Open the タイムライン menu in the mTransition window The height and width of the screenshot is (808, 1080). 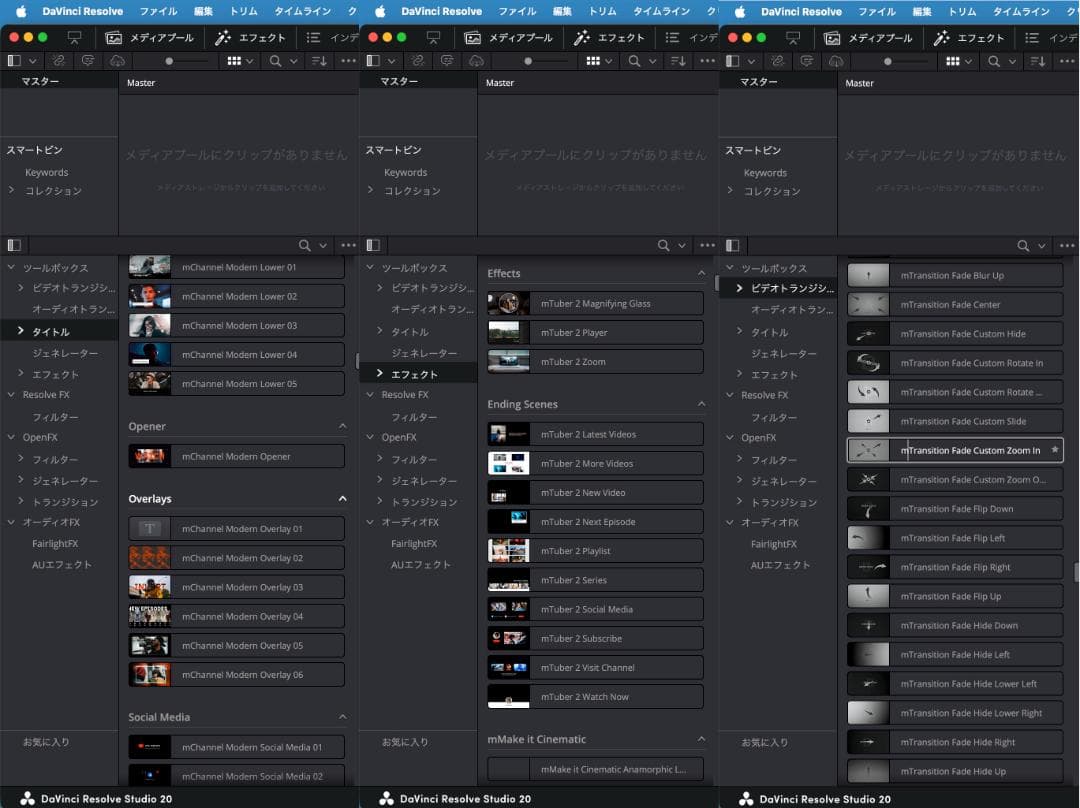[x=1021, y=12]
